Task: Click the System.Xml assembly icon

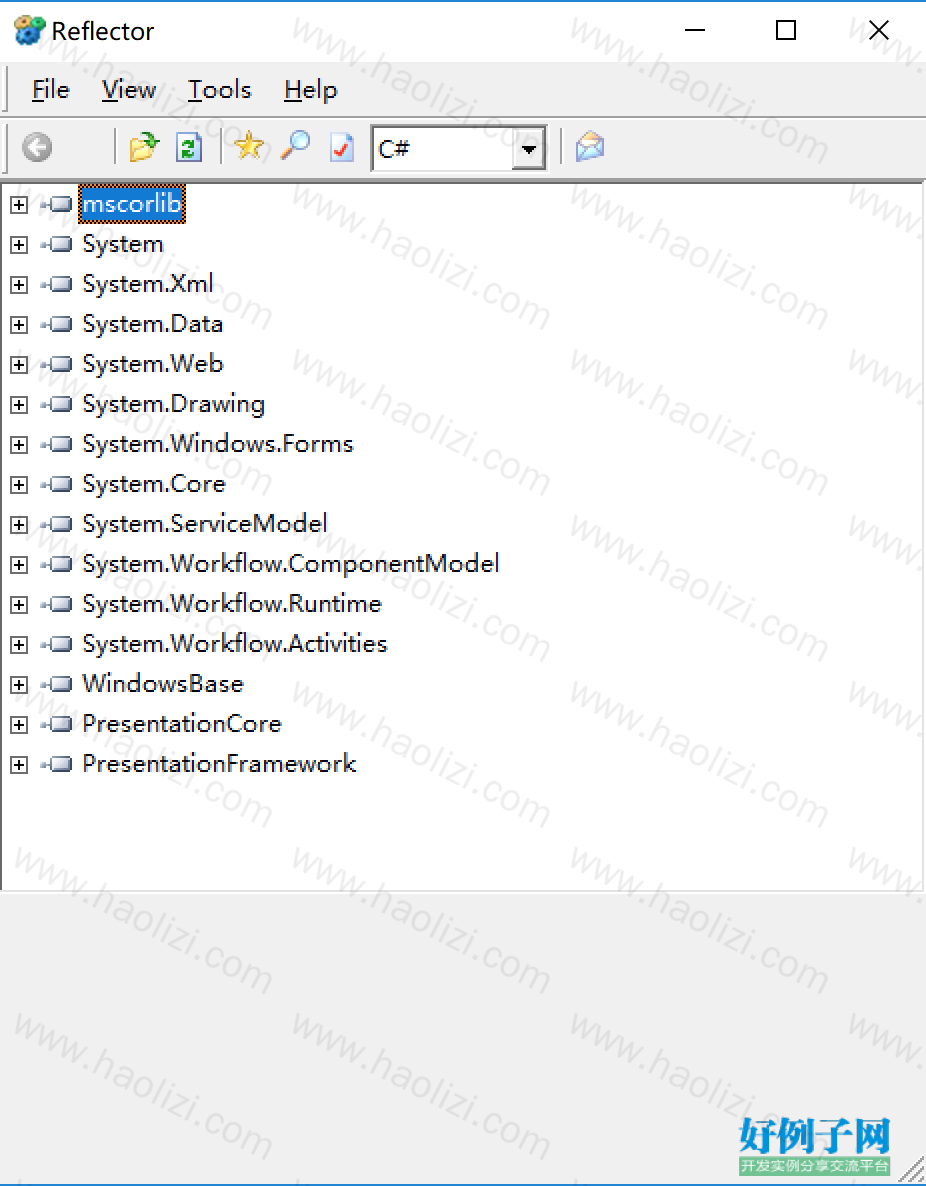Action: 57,284
